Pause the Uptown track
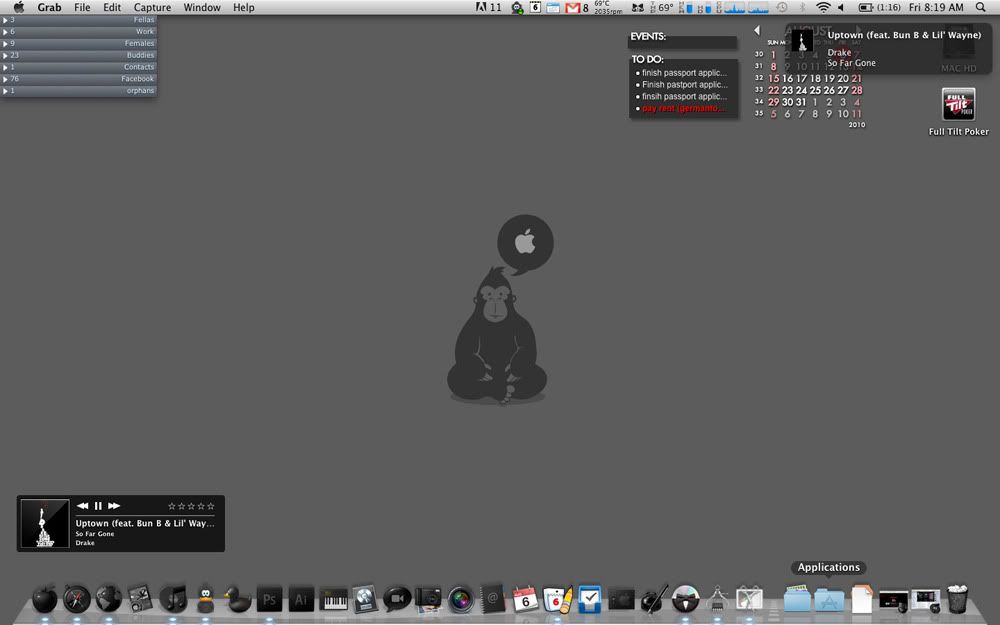Screen dimensions: 1000x625 98,506
